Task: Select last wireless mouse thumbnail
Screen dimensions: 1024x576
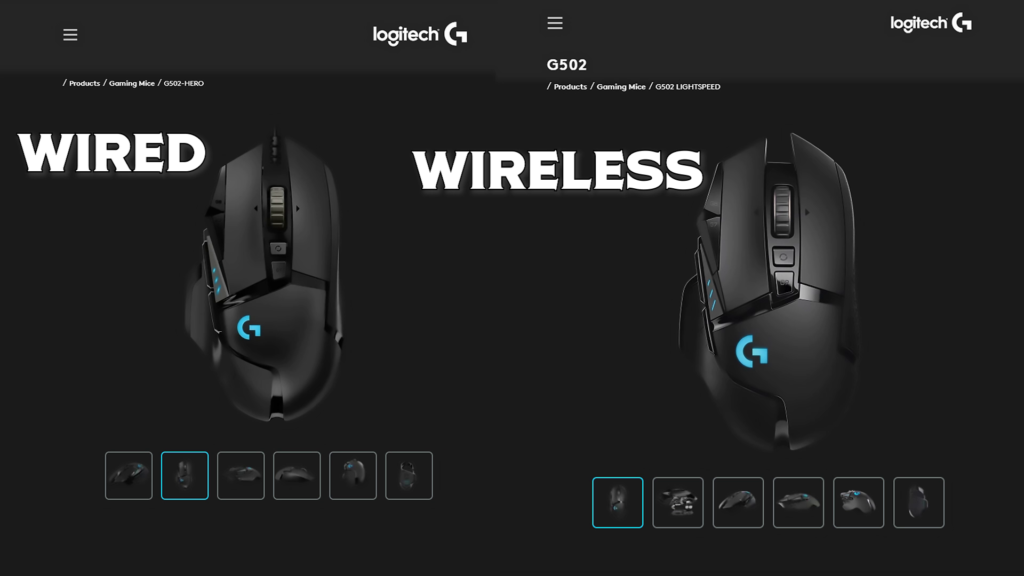Action: click(x=919, y=502)
